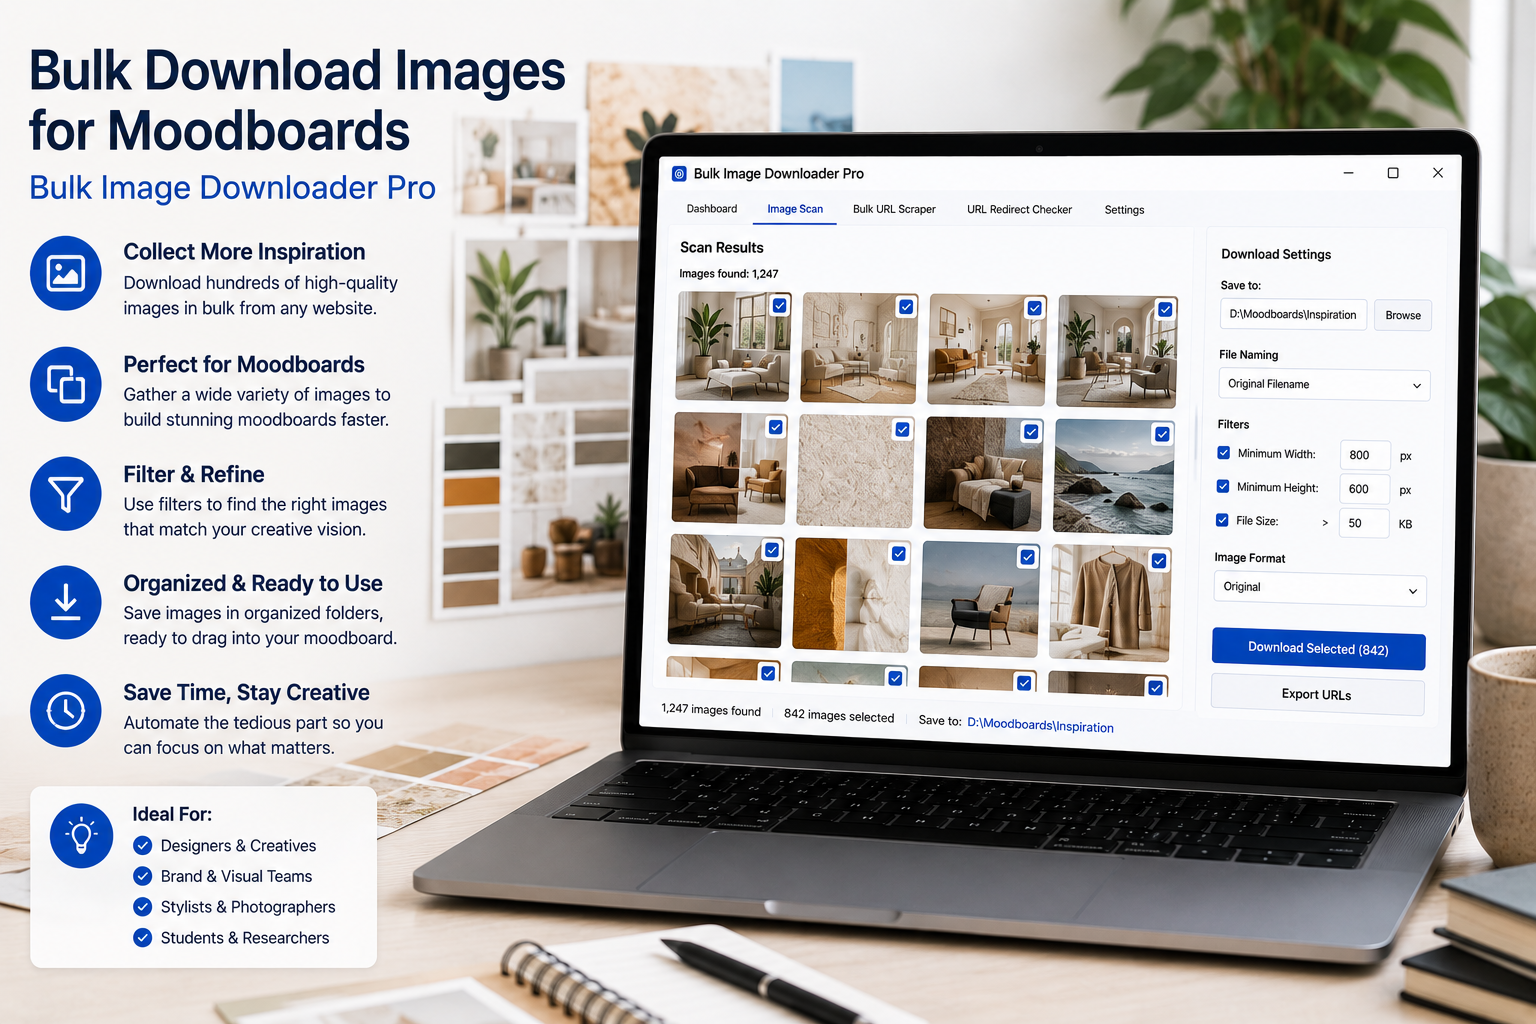Select the textured plaster wall thumbnail
The height and width of the screenshot is (1024, 1536).
pos(855,471)
